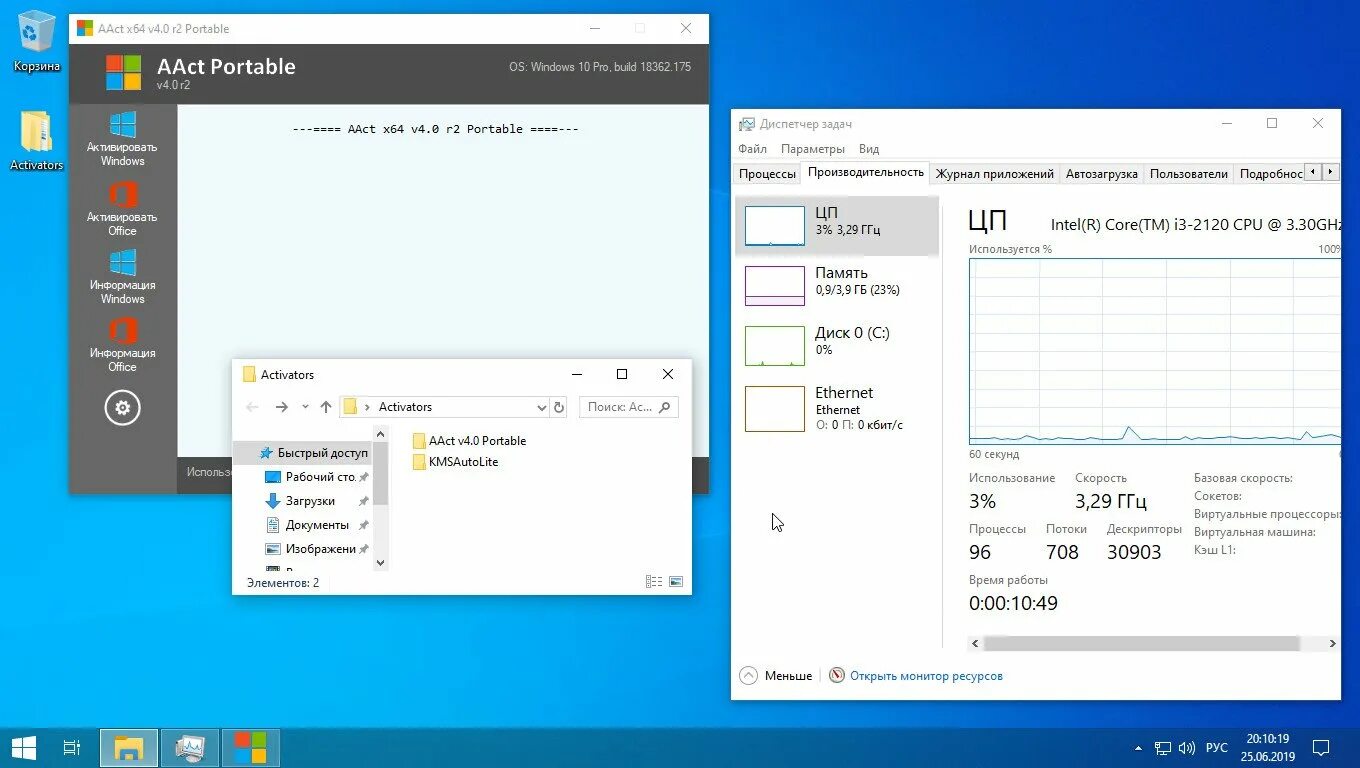Select the KMSAutoLite folder
This screenshot has width=1360, height=768.
tap(455, 462)
